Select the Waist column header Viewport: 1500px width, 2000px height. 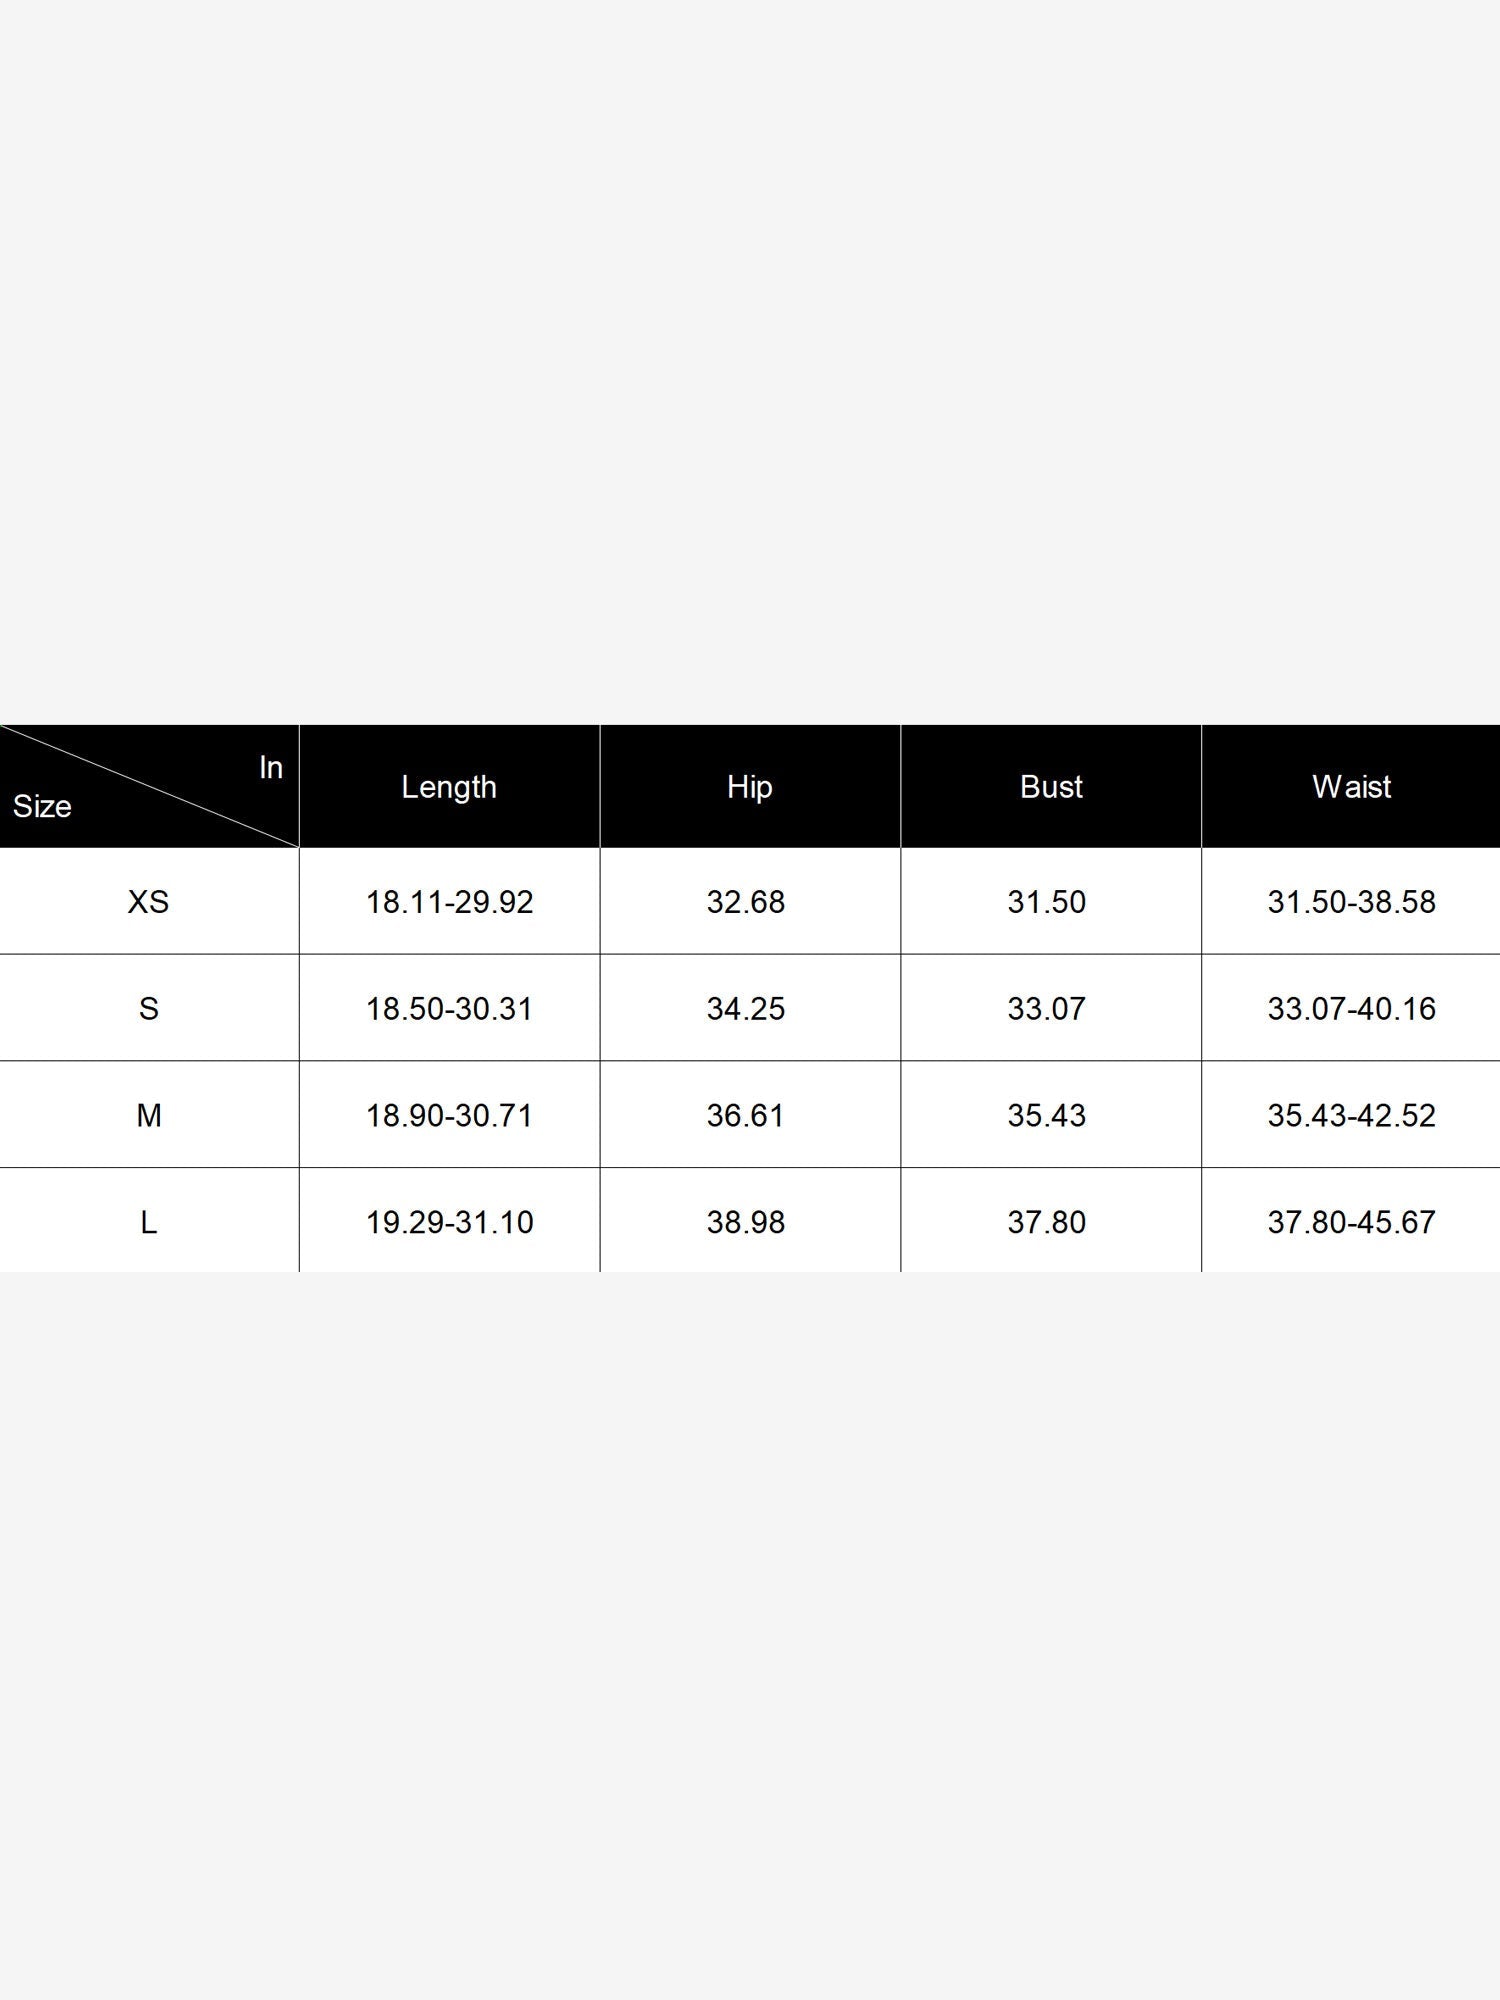[1351, 787]
